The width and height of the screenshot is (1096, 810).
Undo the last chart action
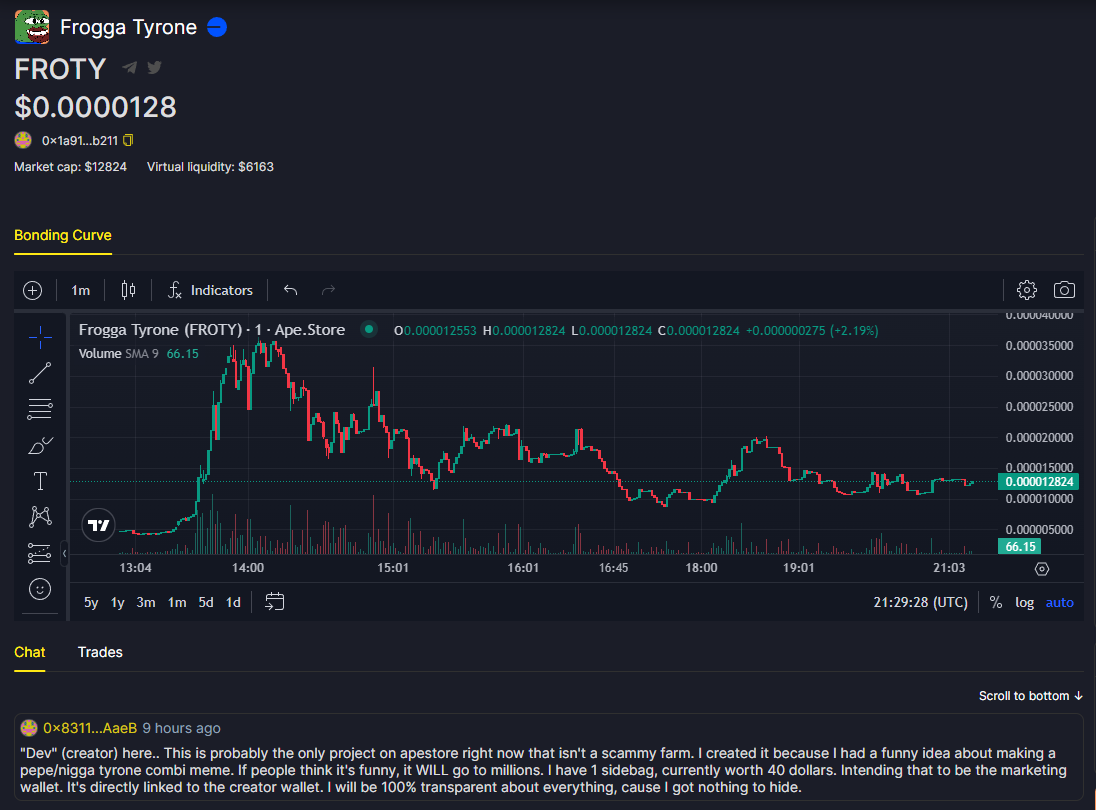(291, 290)
